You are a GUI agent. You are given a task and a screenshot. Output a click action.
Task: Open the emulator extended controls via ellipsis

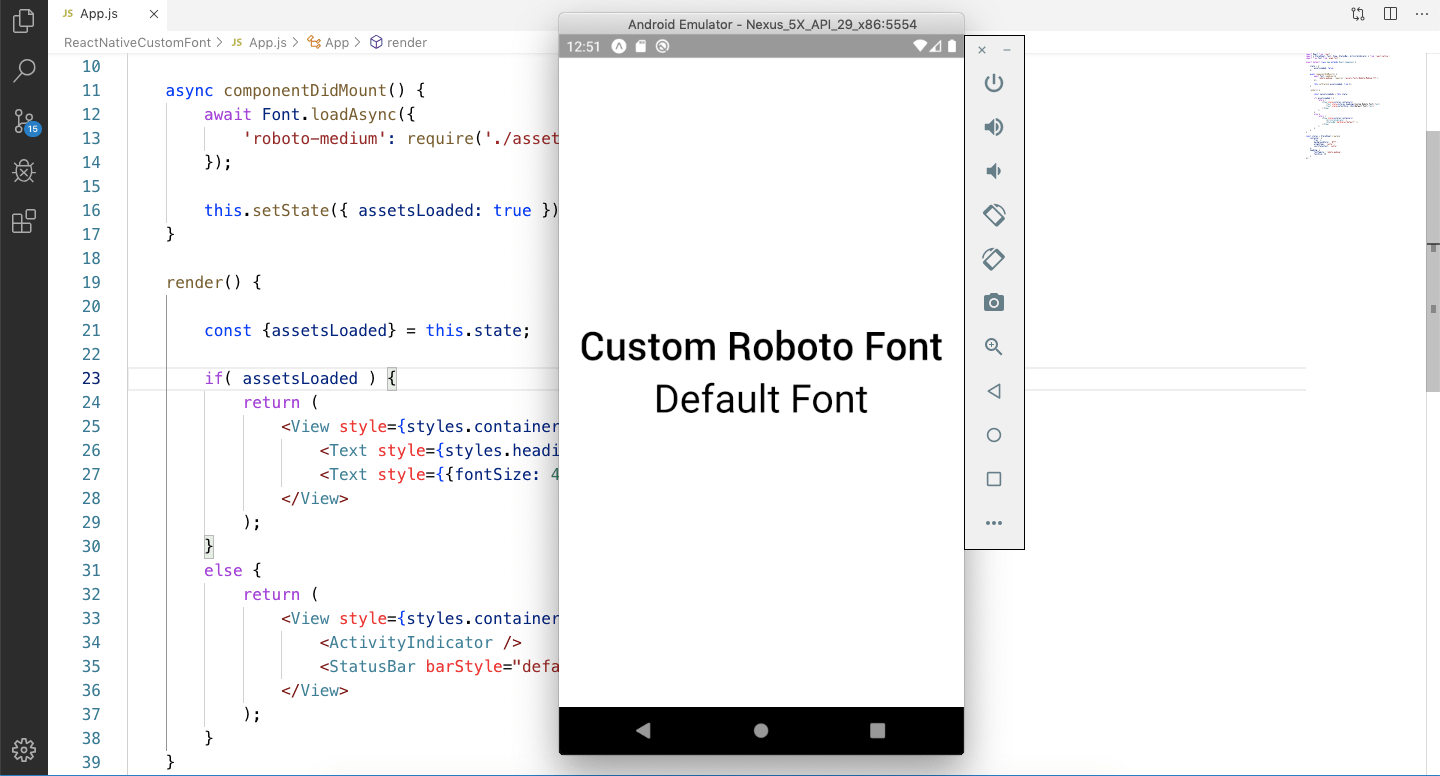click(993, 522)
